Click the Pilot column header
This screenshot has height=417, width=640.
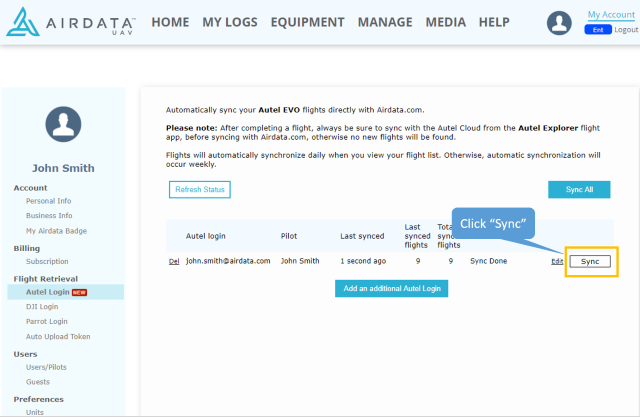click(289, 236)
